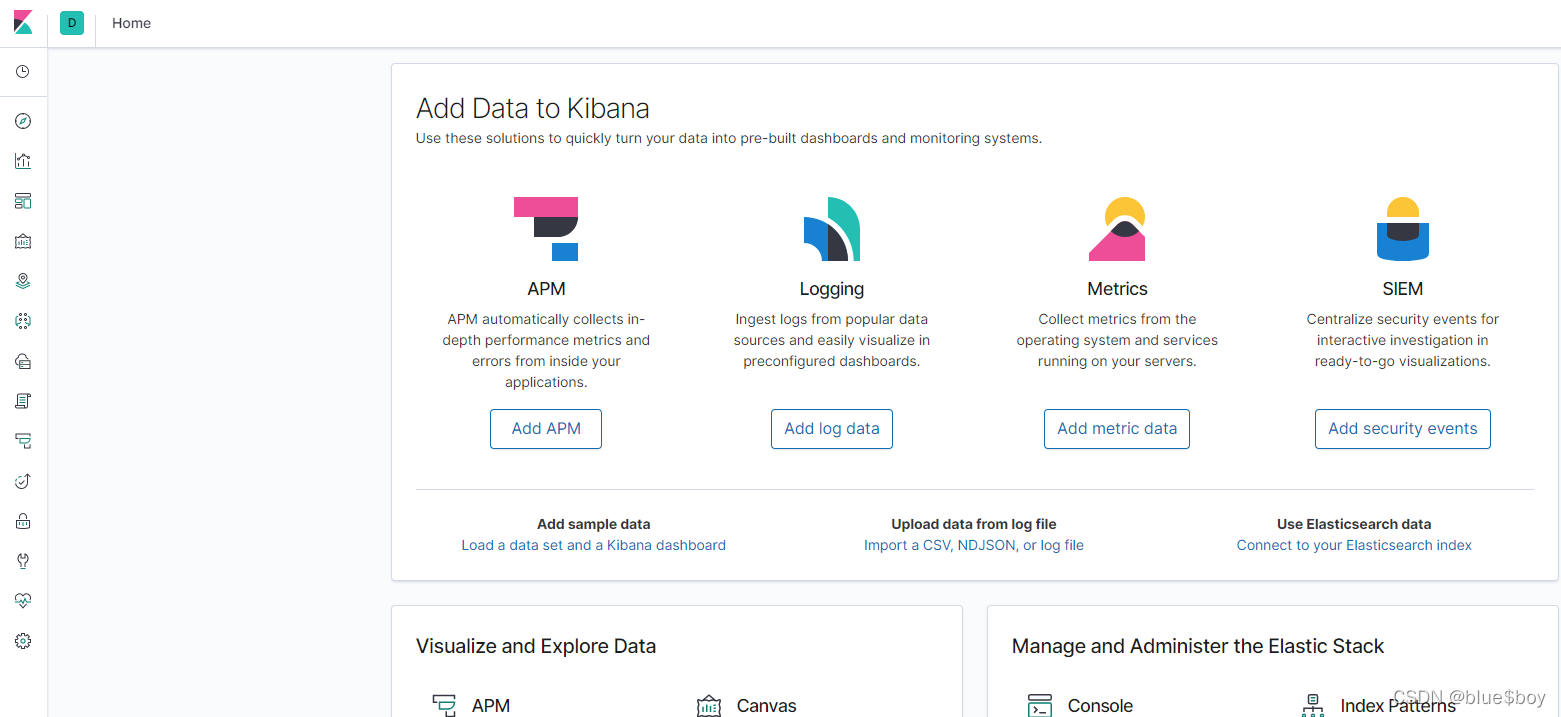
Task: Open Machine Learning icon in sidebar
Action: pos(23,321)
